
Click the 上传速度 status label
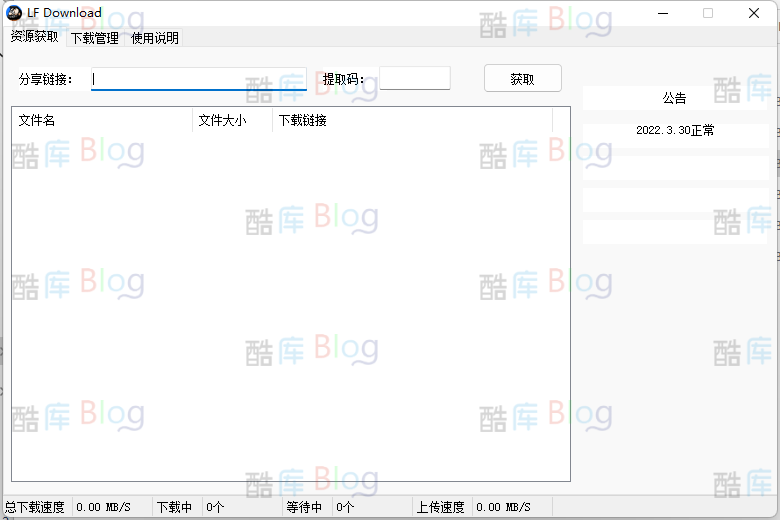click(x=440, y=507)
